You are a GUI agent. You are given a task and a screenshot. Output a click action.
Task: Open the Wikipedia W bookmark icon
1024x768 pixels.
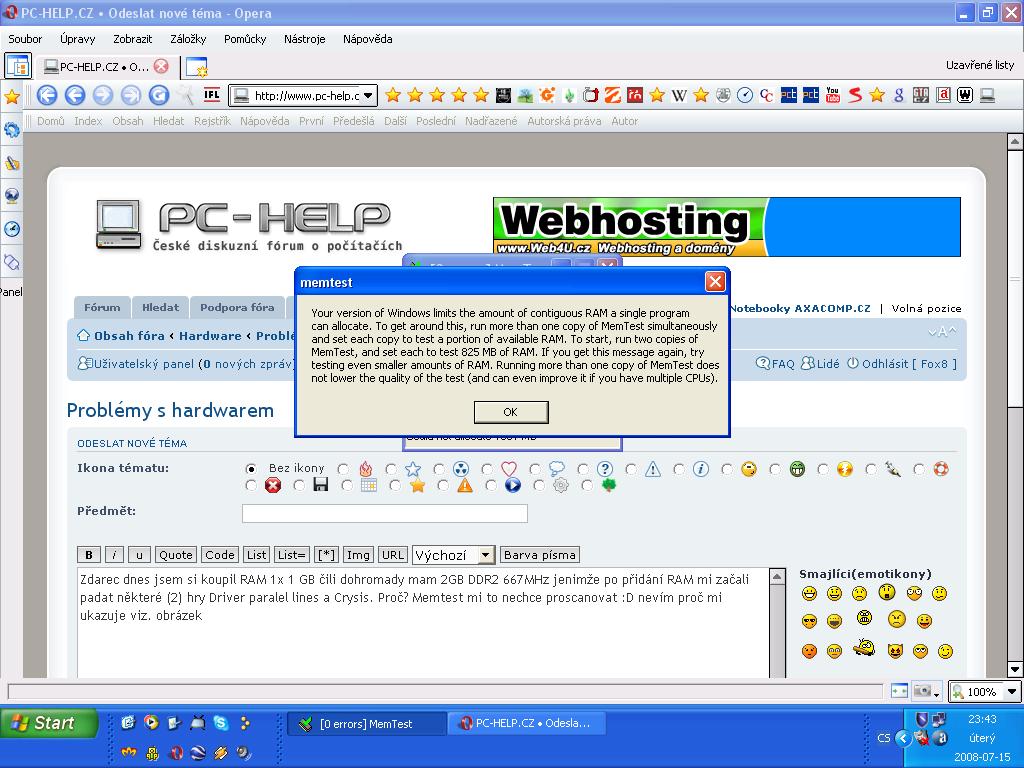[679, 95]
